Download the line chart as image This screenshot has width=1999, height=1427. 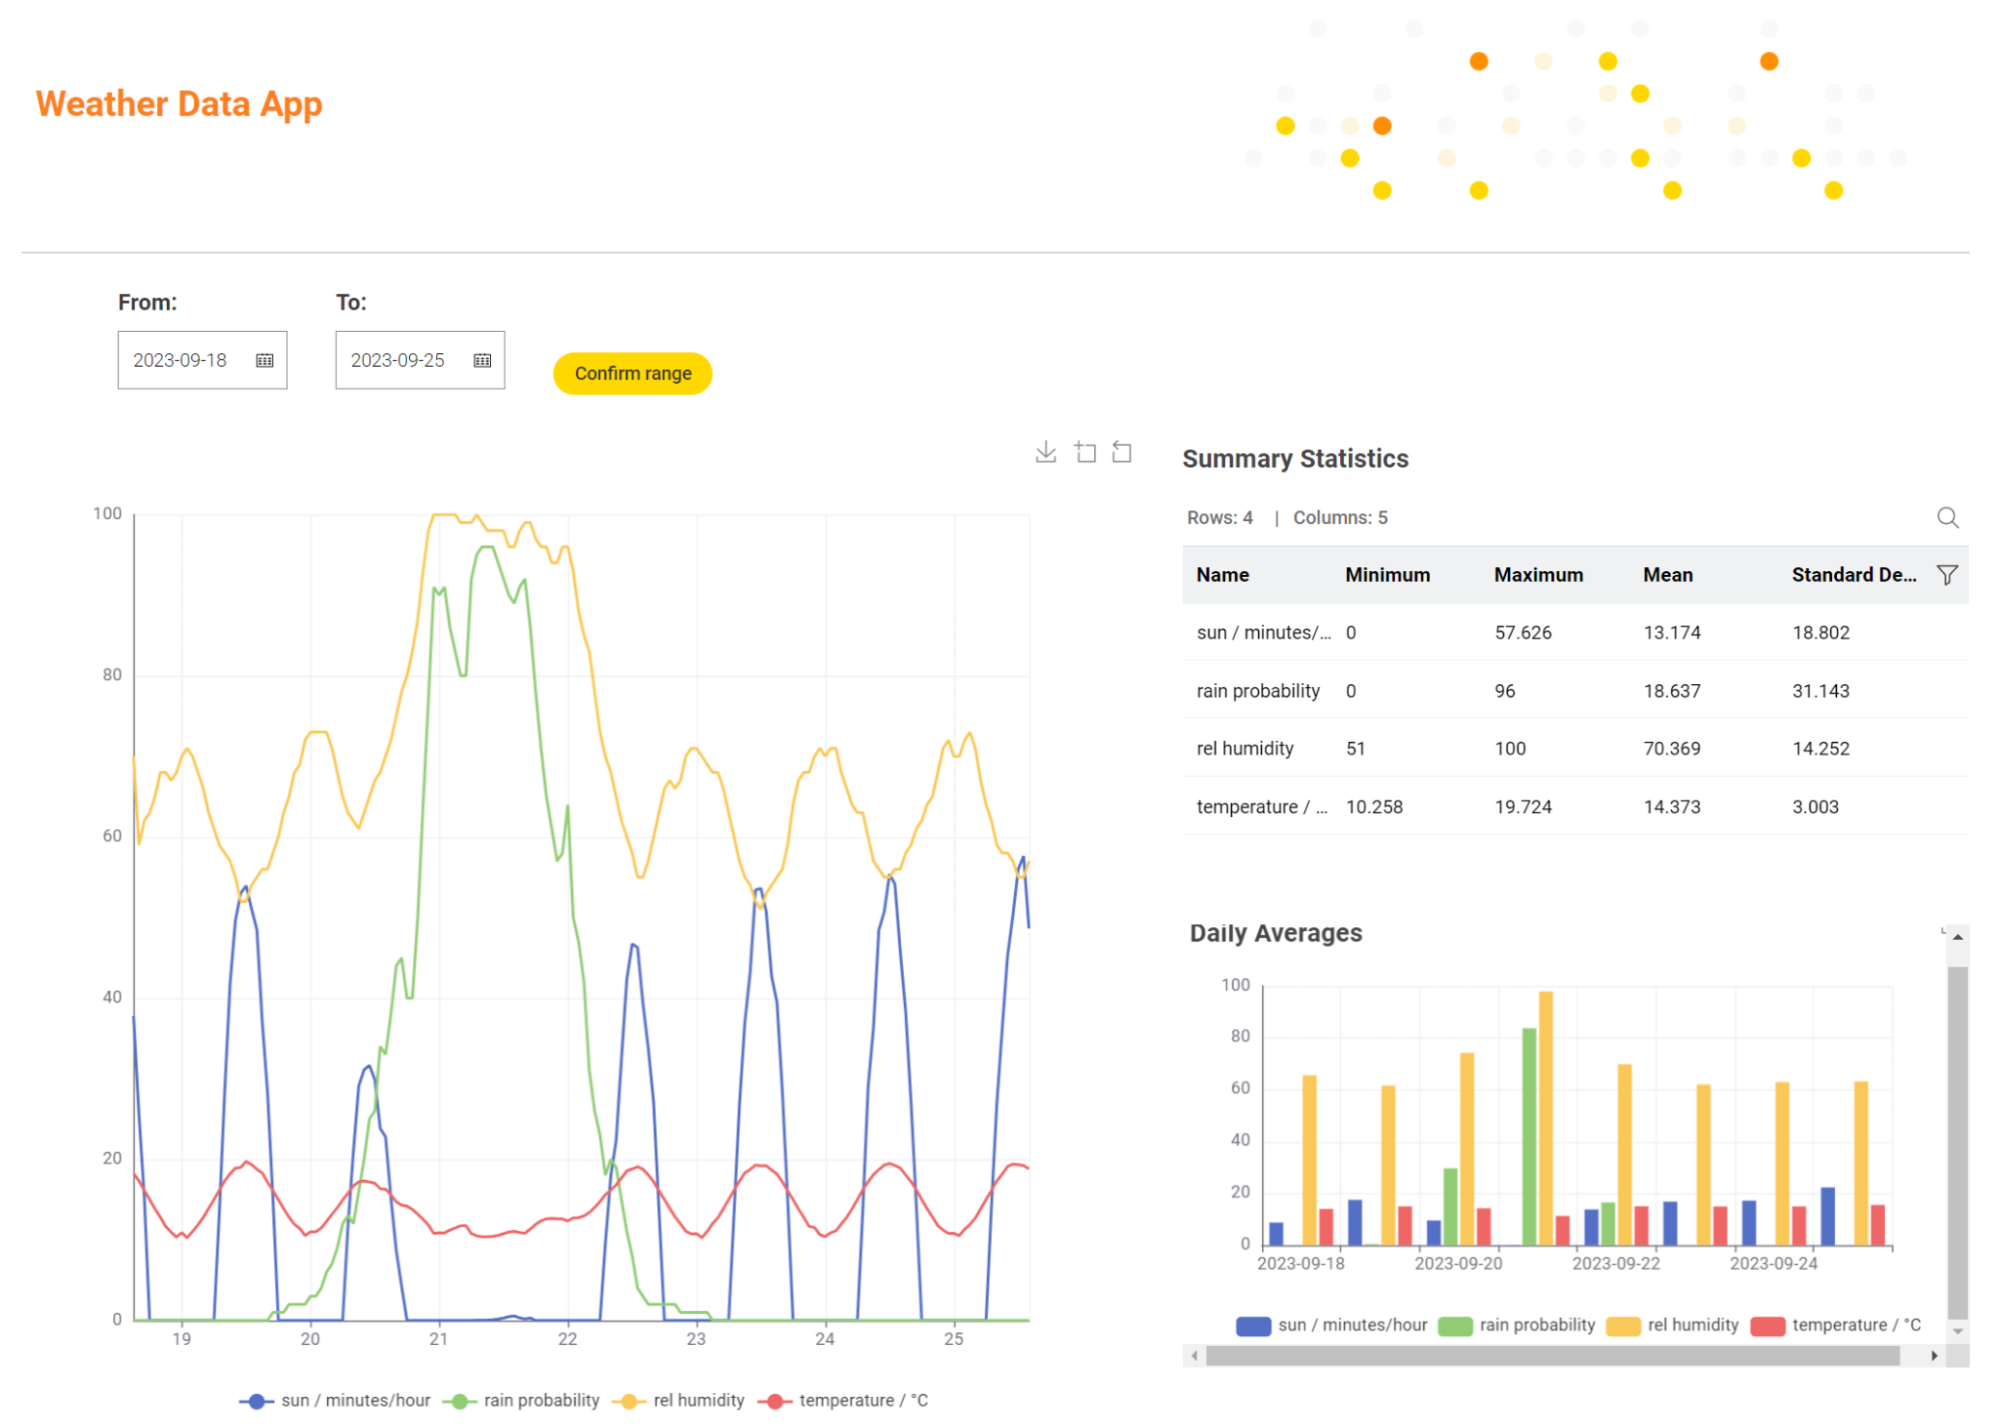click(1046, 452)
